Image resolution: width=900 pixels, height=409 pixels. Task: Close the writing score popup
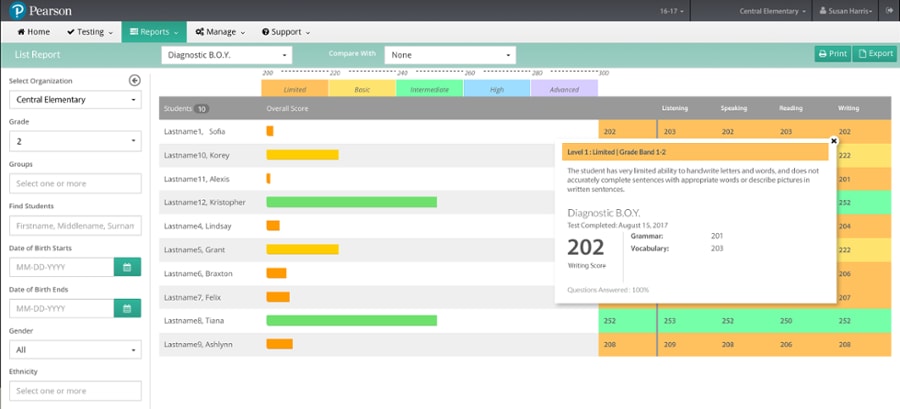coord(834,142)
